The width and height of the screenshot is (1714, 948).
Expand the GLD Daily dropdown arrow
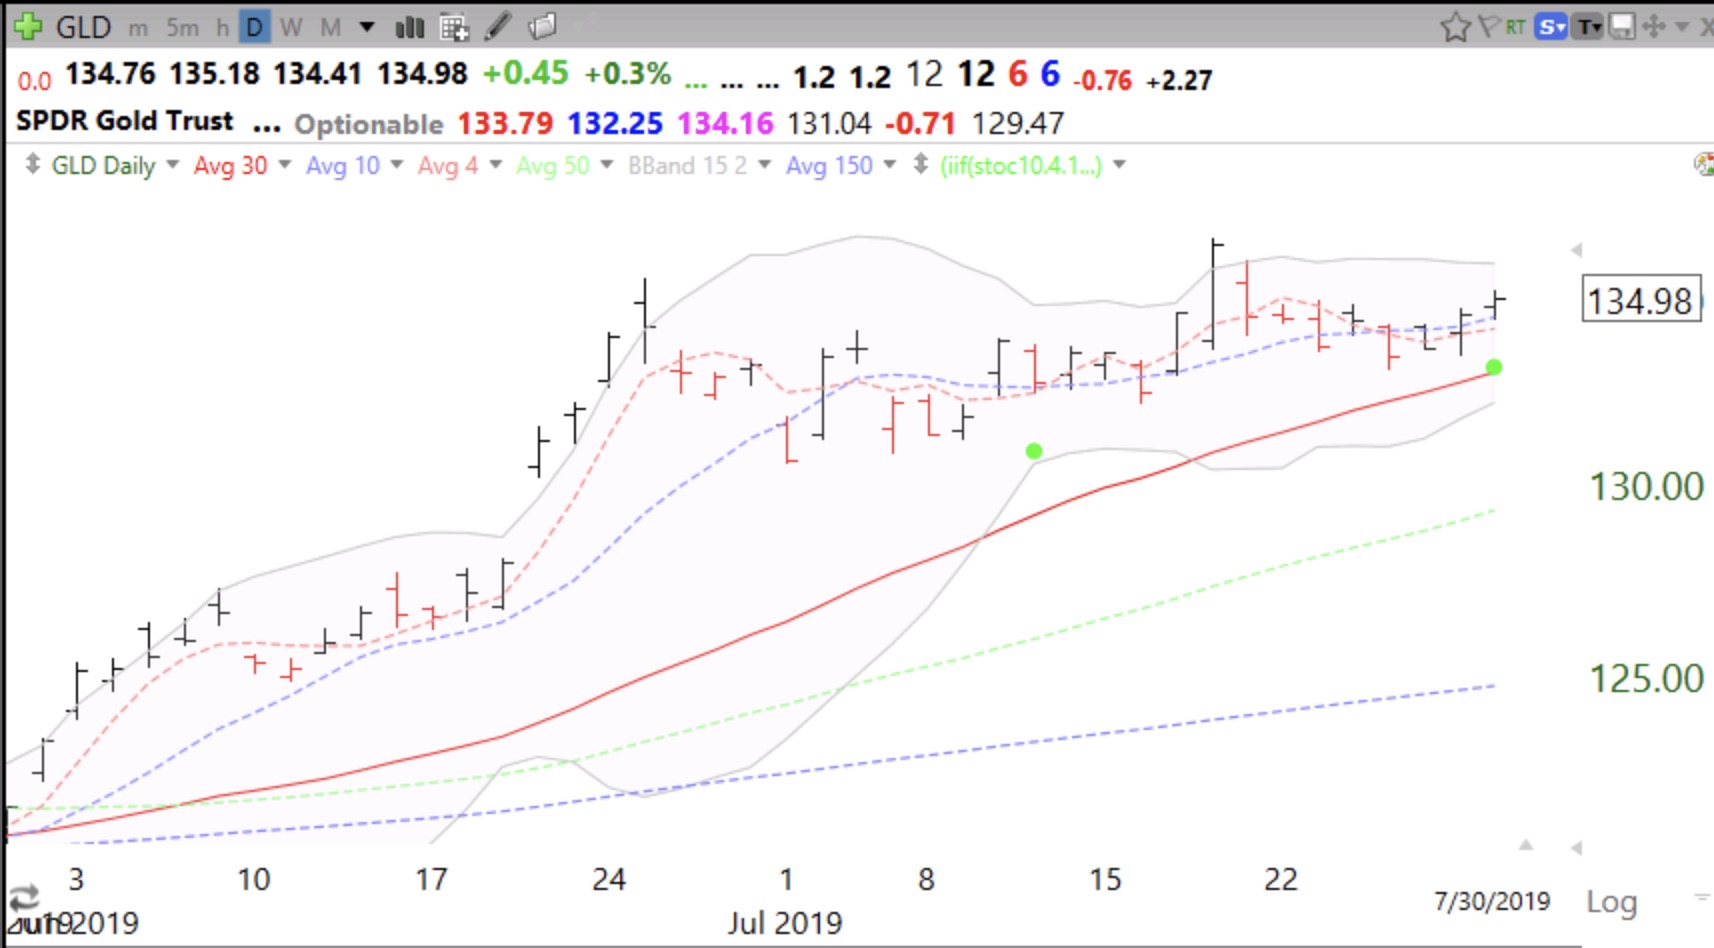(172, 164)
